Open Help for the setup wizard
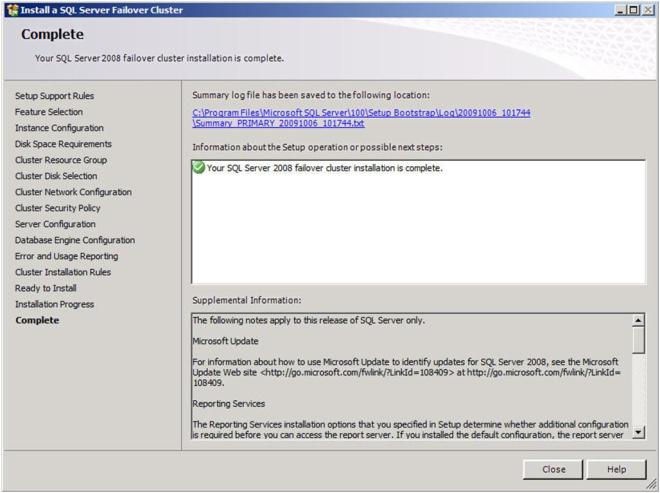Screen dimensions: 660x493 click(x=616, y=469)
